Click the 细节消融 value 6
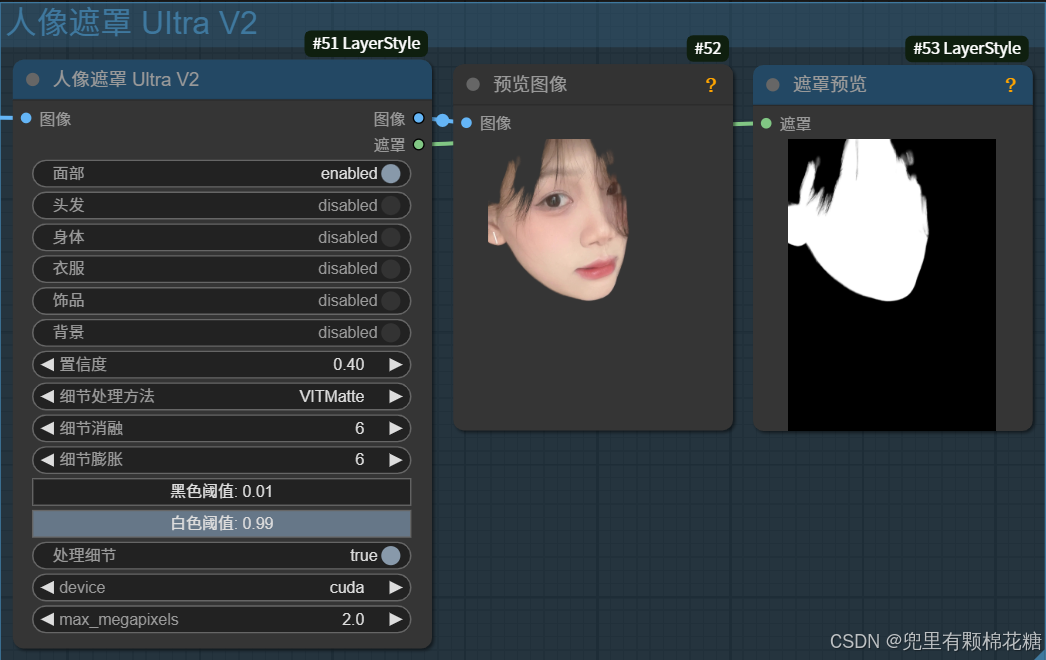 click(360, 428)
